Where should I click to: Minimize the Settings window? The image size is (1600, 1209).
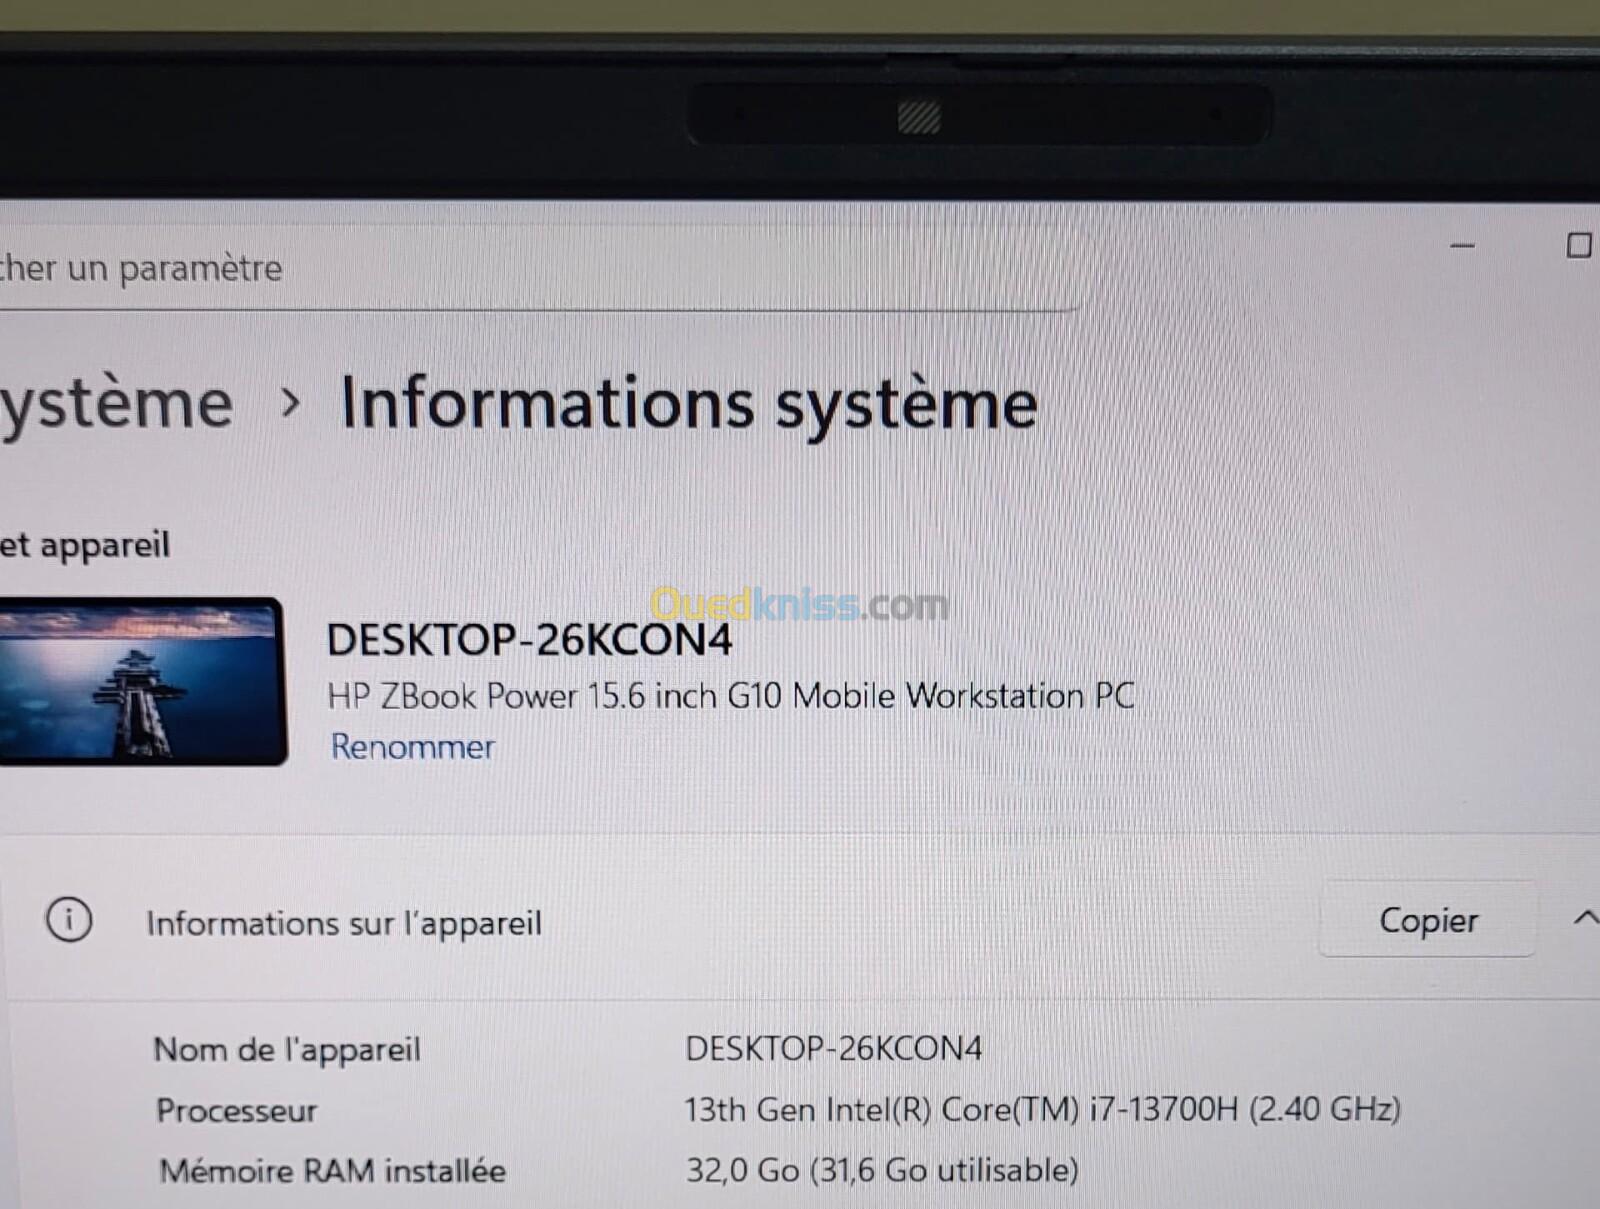tap(1463, 245)
